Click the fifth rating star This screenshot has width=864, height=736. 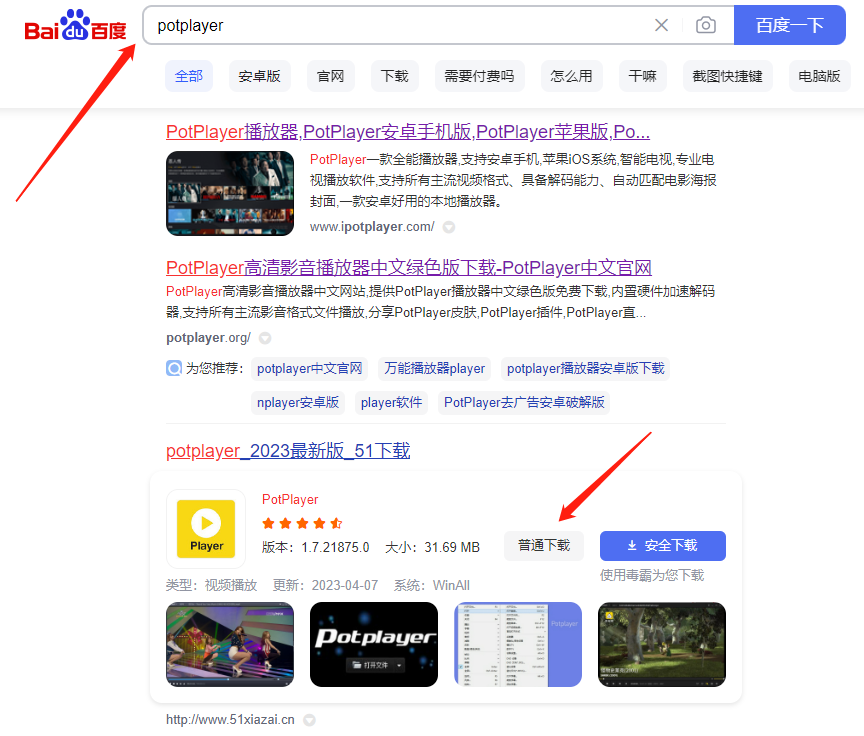pyautogui.click(x=335, y=522)
